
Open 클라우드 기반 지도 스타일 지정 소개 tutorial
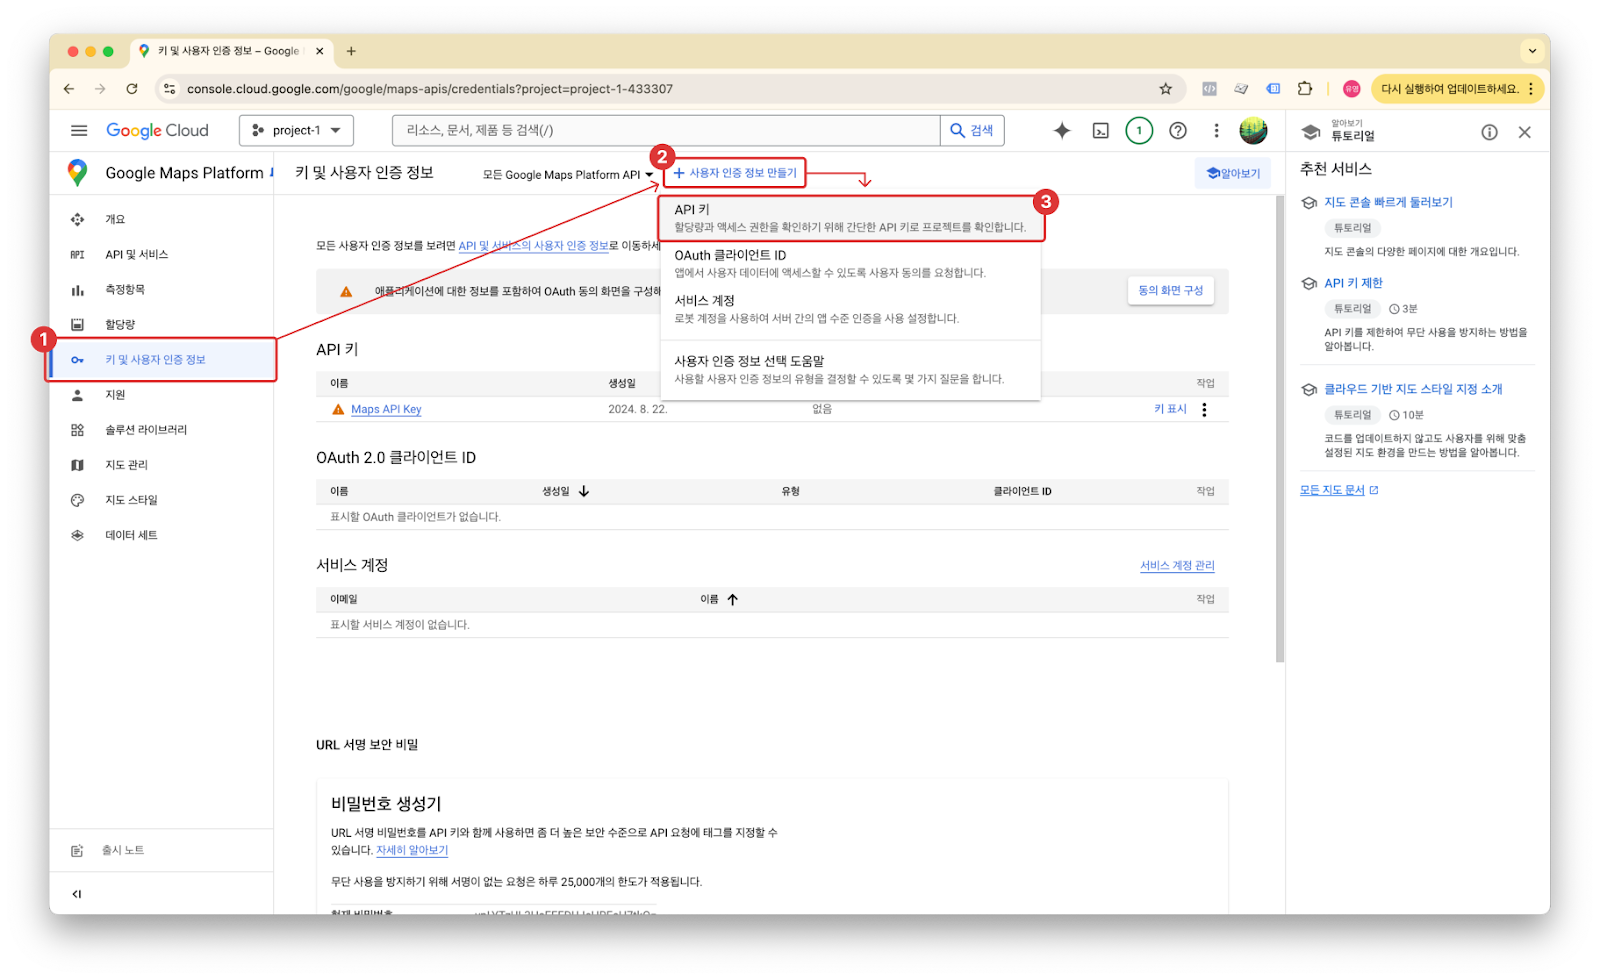click(1413, 389)
